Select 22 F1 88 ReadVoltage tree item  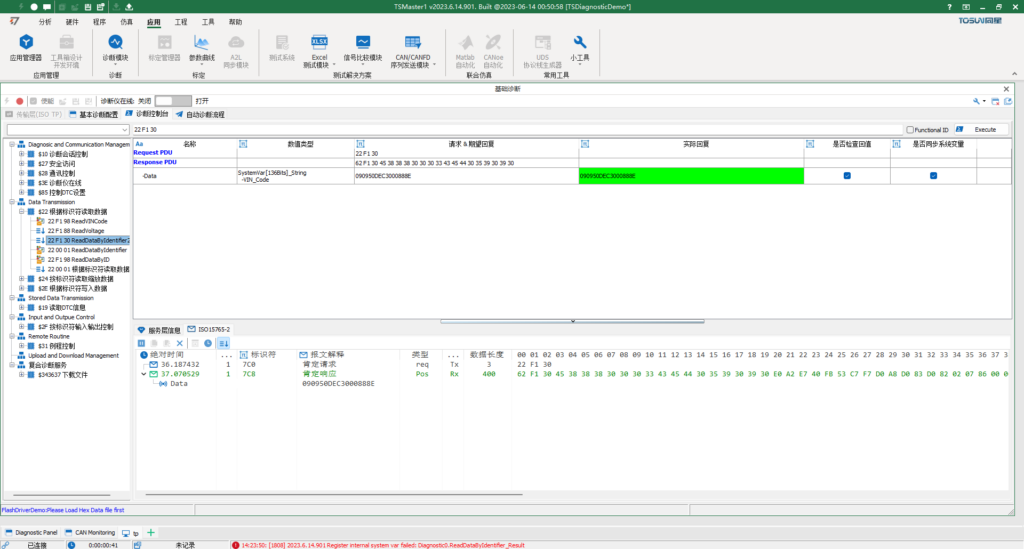[x=77, y=230]
